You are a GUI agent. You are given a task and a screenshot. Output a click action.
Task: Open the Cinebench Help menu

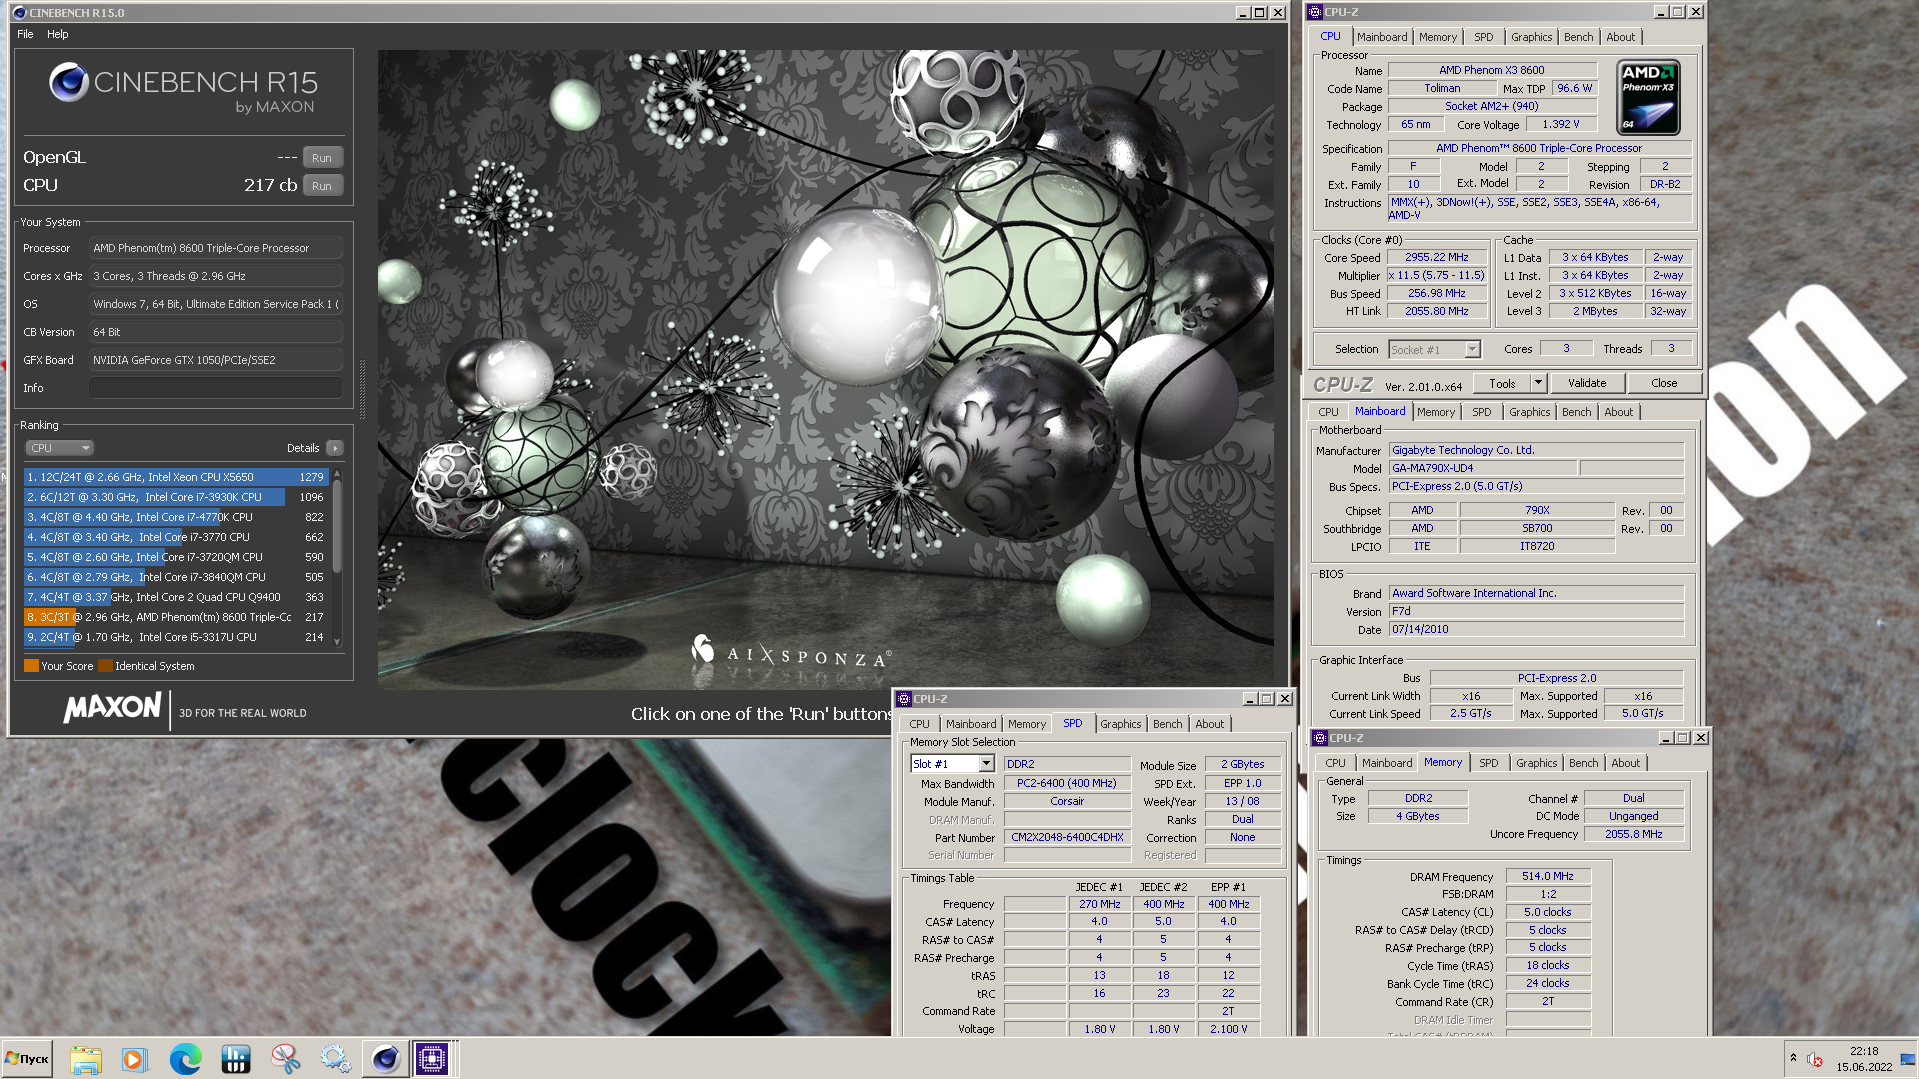click(x=58, y=34)
